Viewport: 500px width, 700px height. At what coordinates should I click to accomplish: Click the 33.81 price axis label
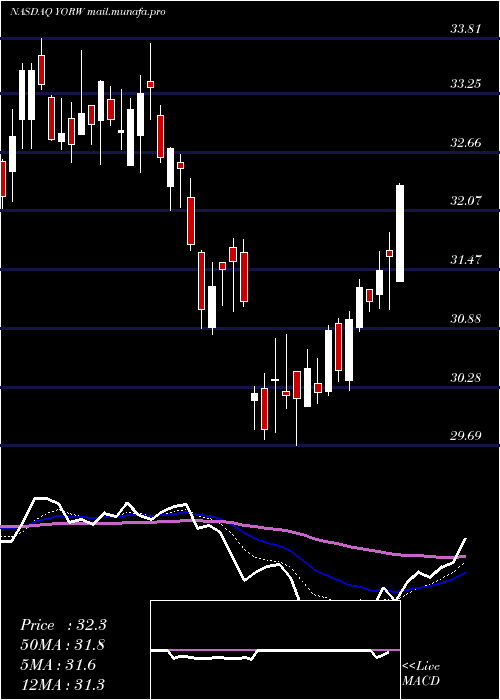point(466,29)
